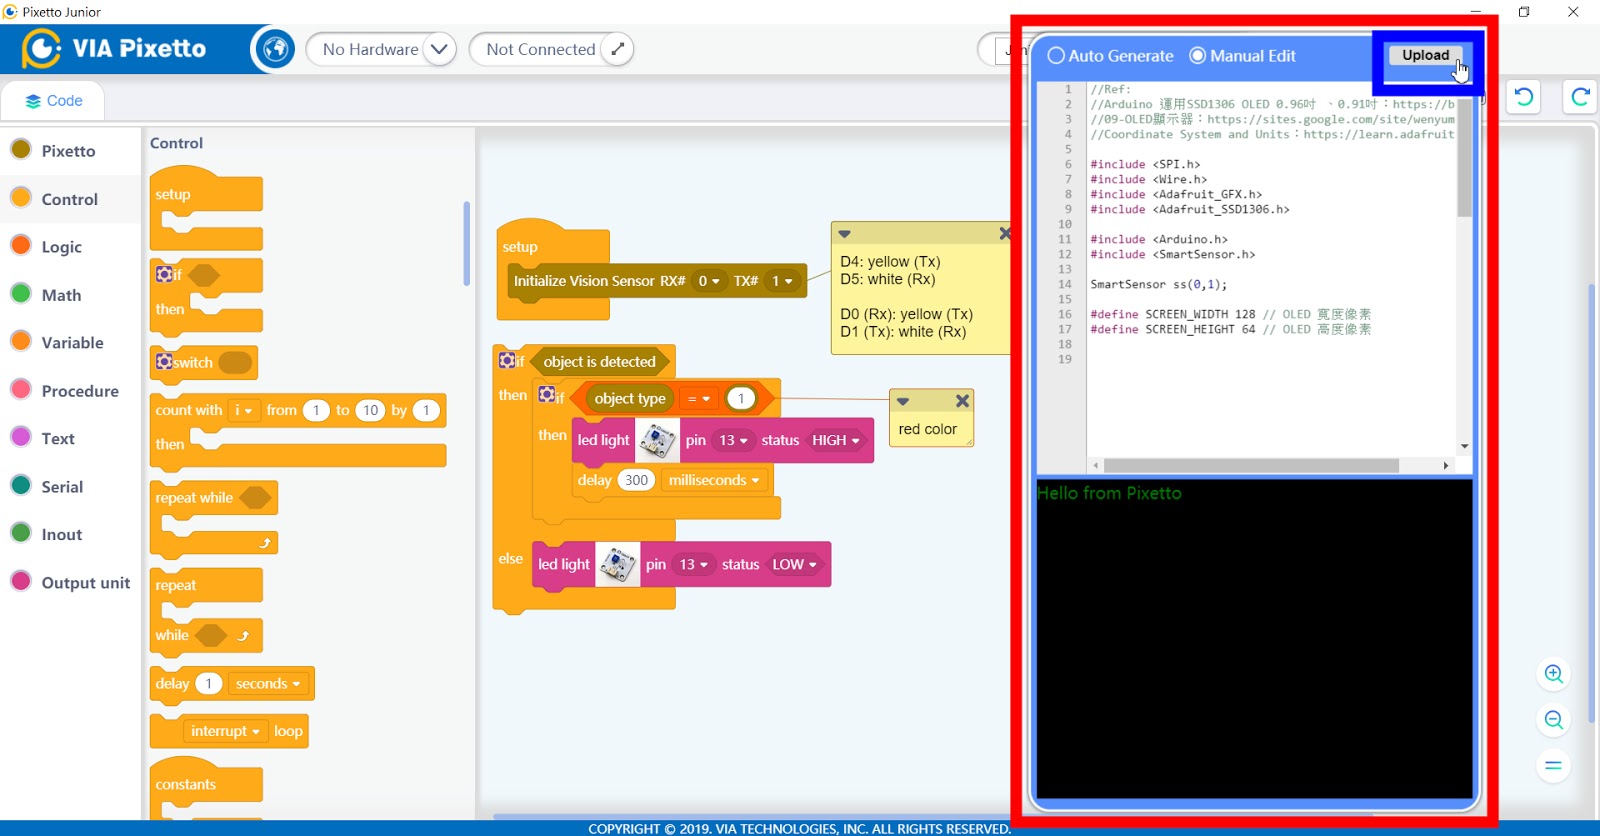Viewport: 1600px width, 836px height.
Task: Open the RX# 0 dropdown
Action: click(x=709, y=281)
